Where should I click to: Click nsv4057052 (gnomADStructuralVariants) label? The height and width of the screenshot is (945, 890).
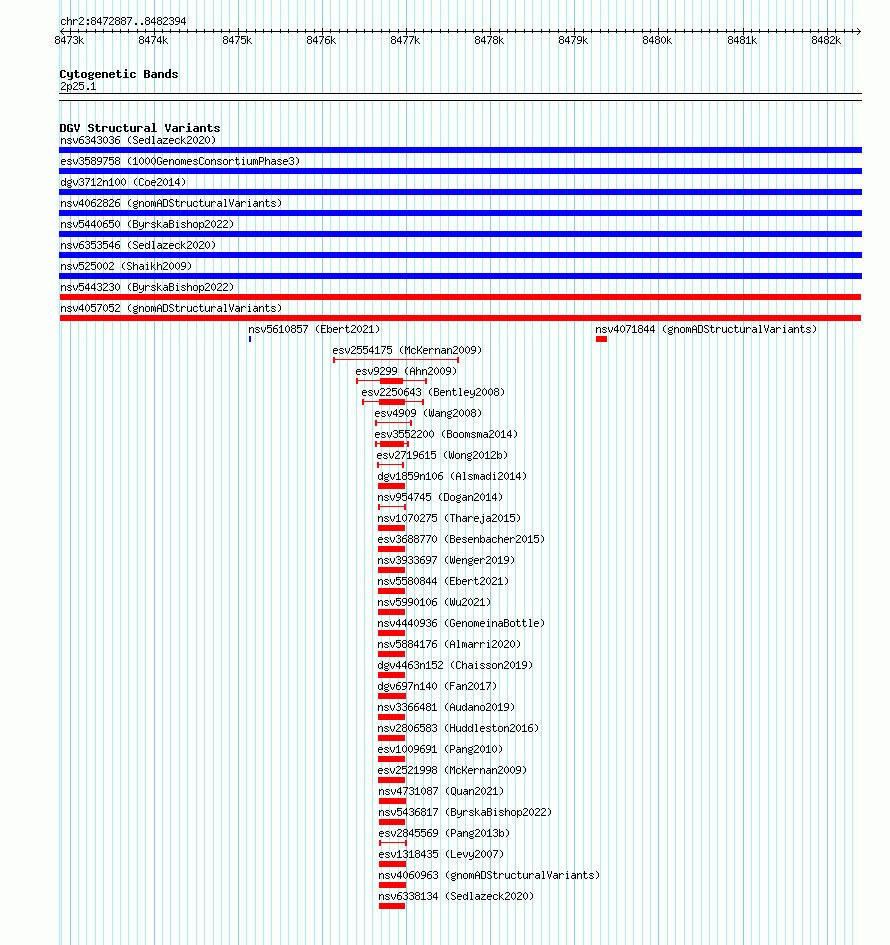(171, 309)
